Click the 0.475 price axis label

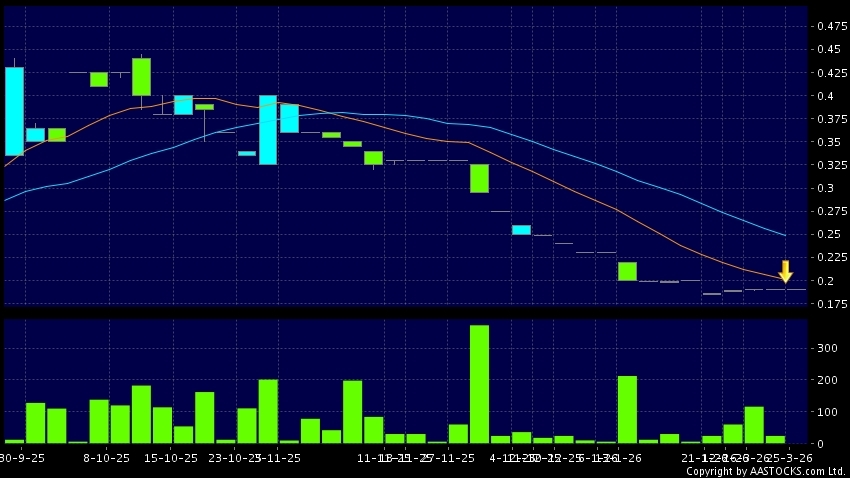[831, 26]
